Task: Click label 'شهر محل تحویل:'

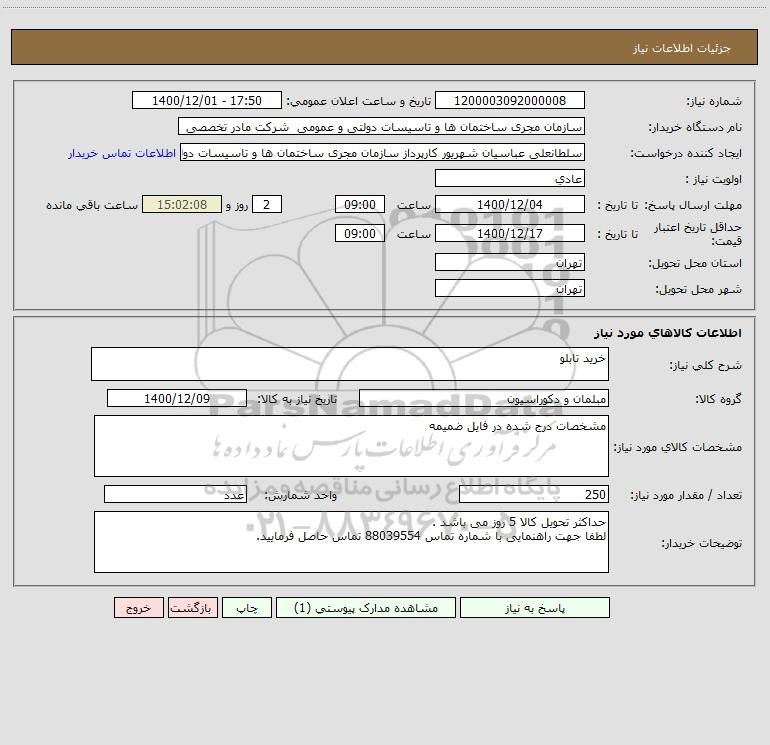Action: (698, 289)
